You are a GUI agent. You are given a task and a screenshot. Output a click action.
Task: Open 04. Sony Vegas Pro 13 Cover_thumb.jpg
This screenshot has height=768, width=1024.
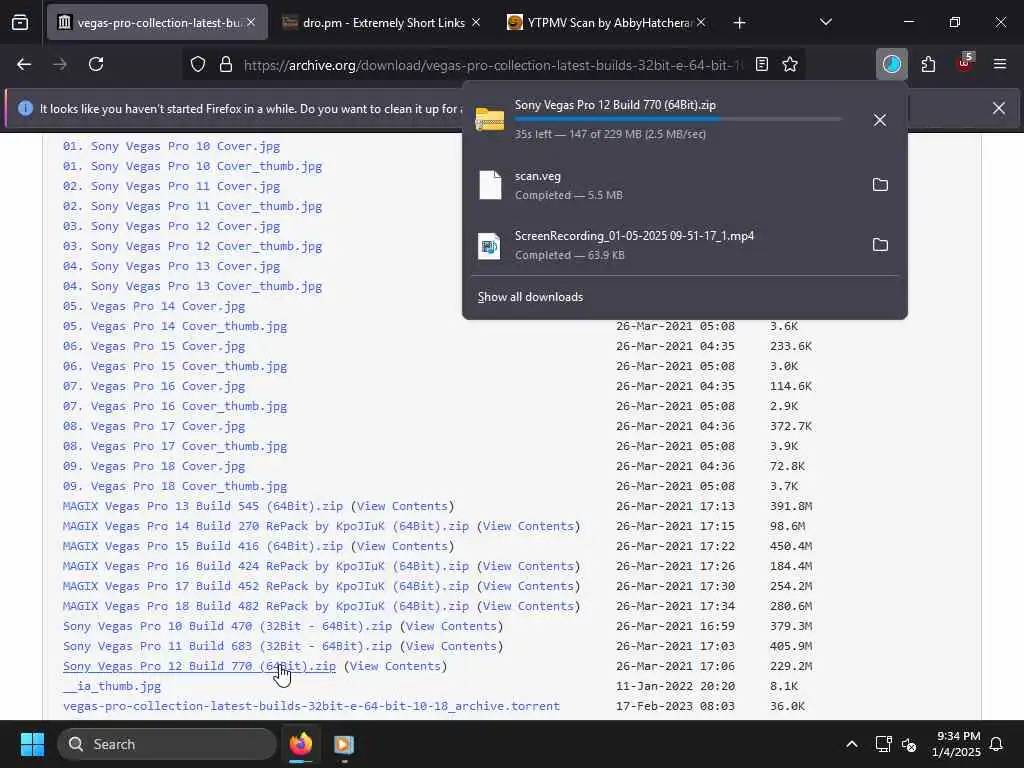(192, 286)
